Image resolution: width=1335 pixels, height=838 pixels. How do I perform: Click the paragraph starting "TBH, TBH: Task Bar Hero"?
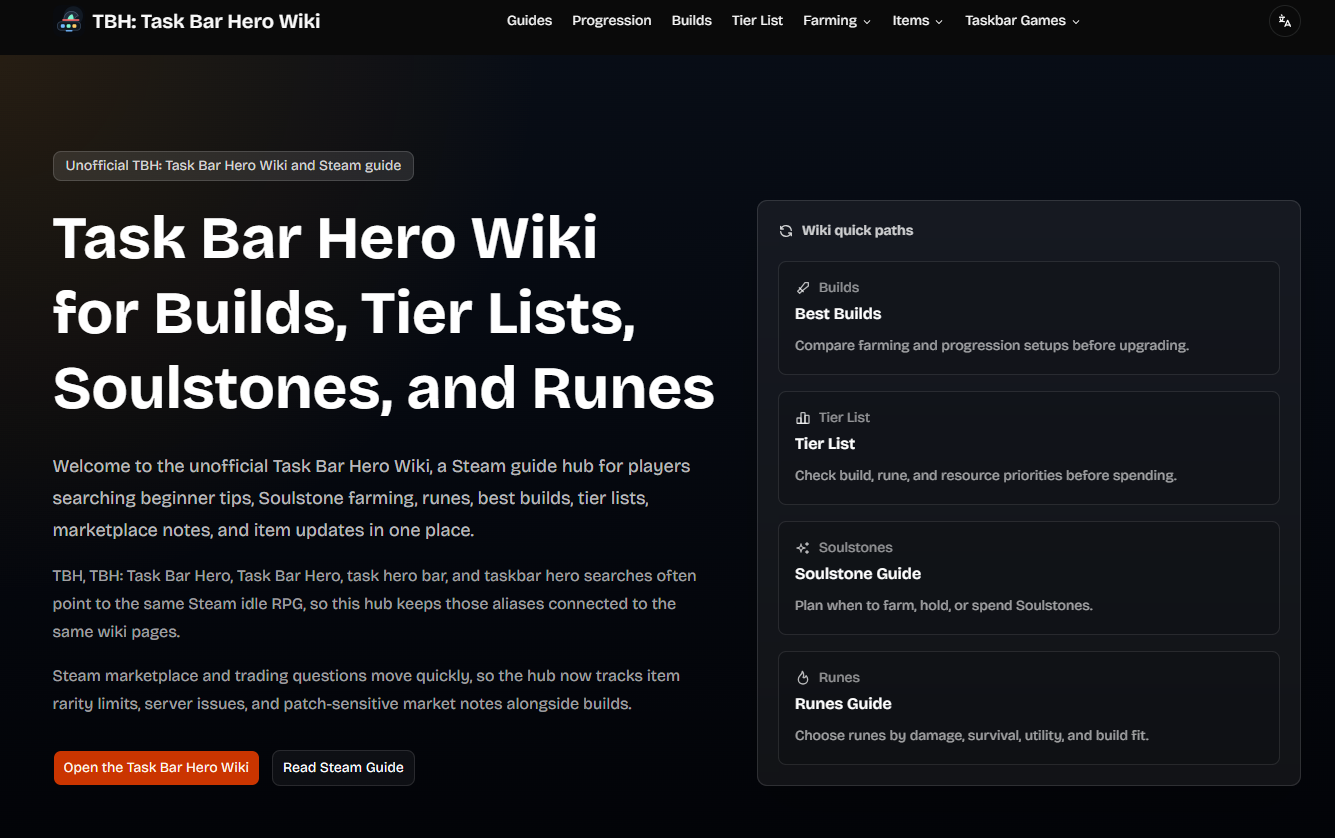click(x=375, y=604)
